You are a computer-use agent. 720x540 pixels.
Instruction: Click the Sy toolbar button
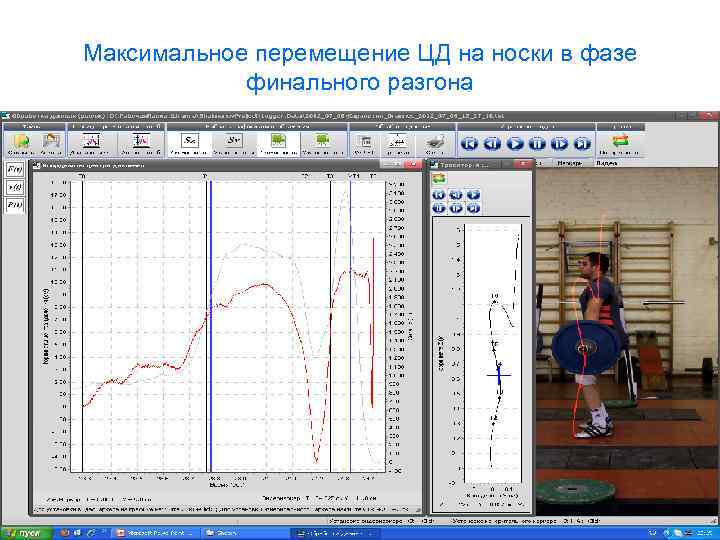click(x=234, y=141)
